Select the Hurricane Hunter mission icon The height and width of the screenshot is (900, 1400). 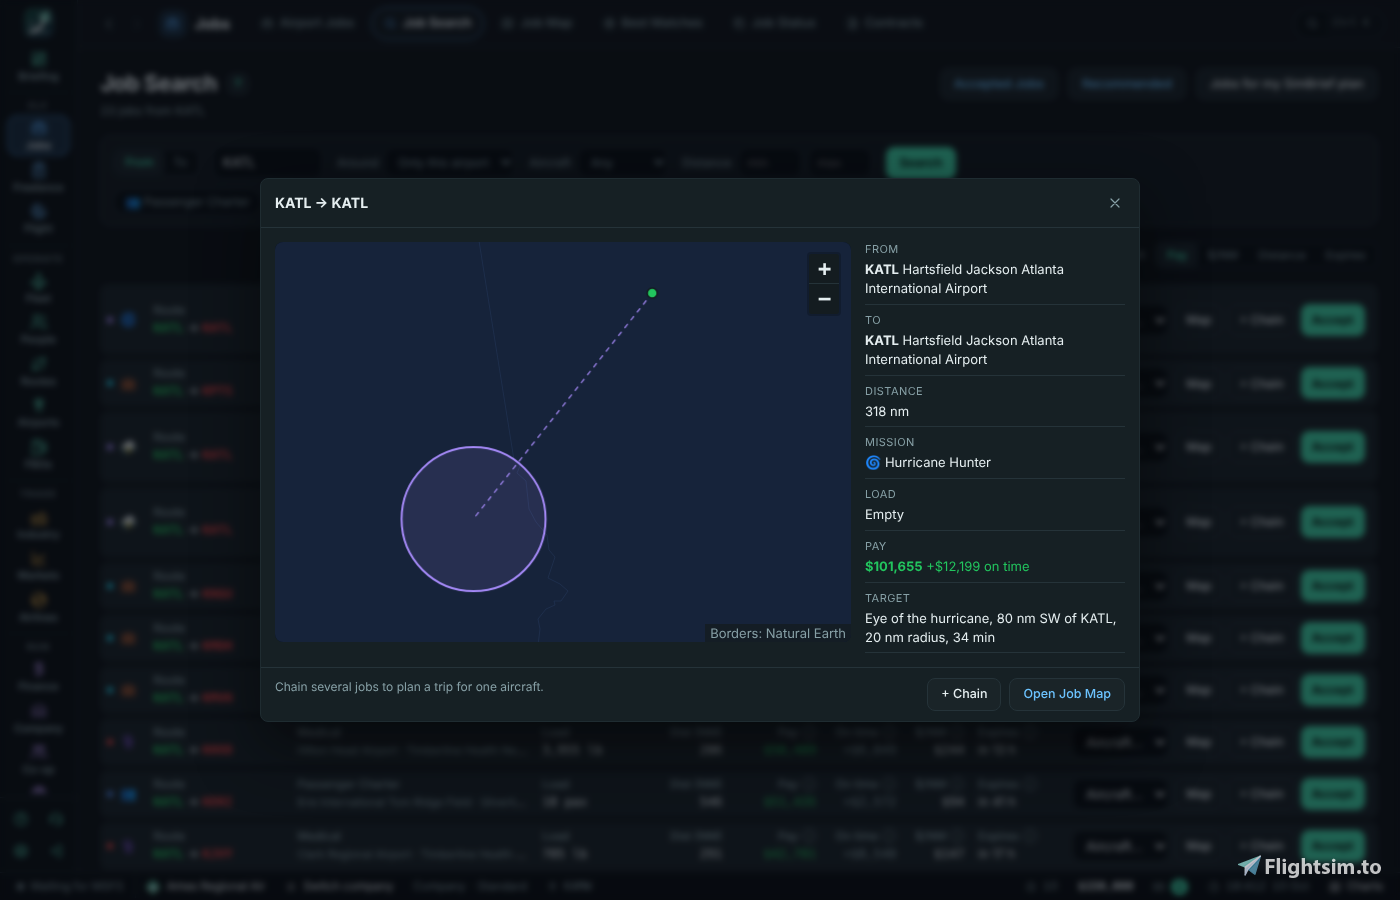(873, 463)
